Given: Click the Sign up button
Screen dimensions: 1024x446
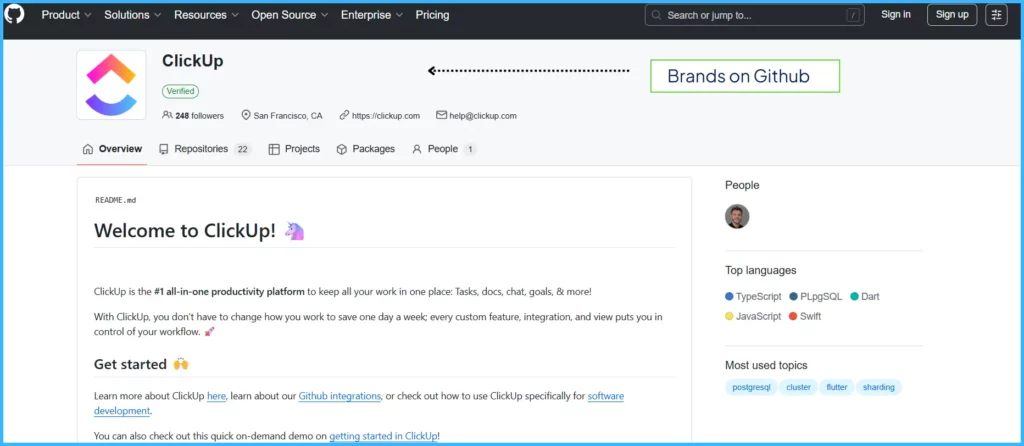Looking at the screenshot, I should (952, 15).
